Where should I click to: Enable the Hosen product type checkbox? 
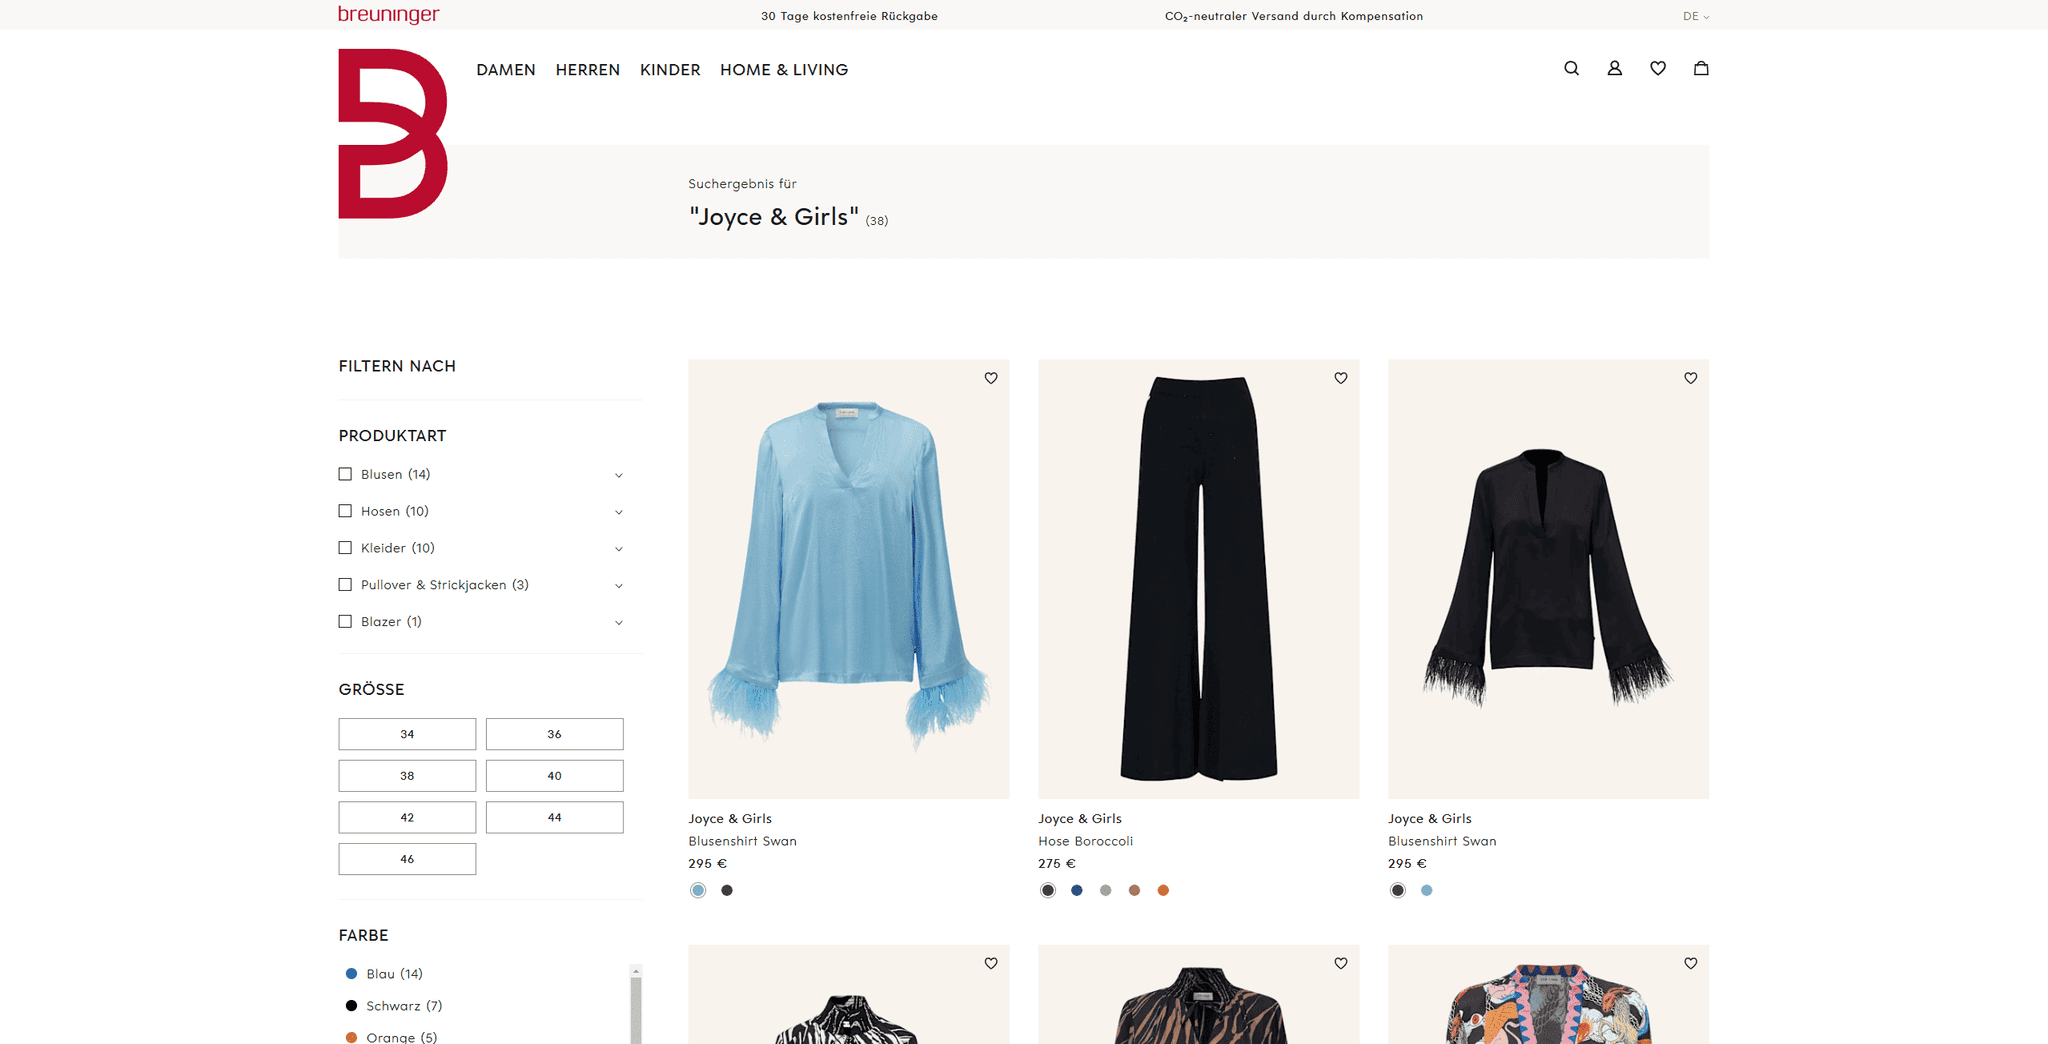[345, 511]
